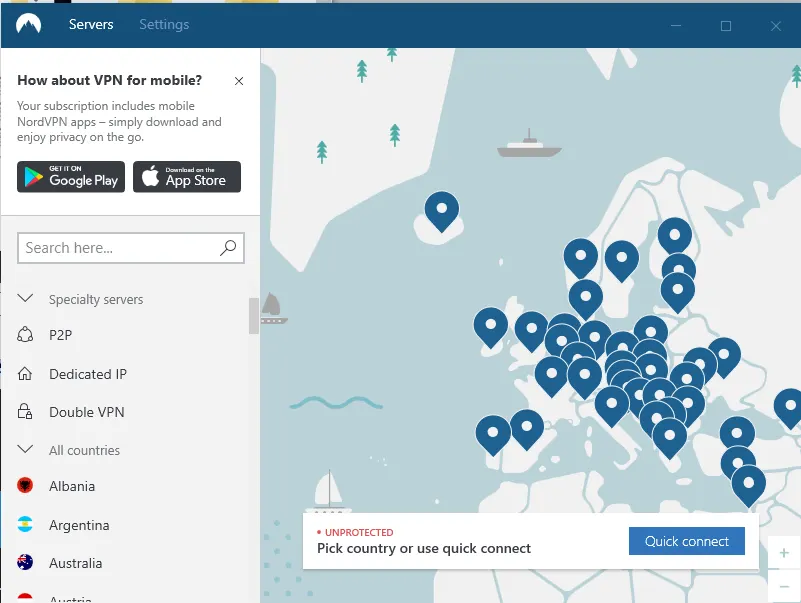Dismiss the VPN for mobile banner
Image resolution: width=801 pixels, height=603 pixels.
238,81
